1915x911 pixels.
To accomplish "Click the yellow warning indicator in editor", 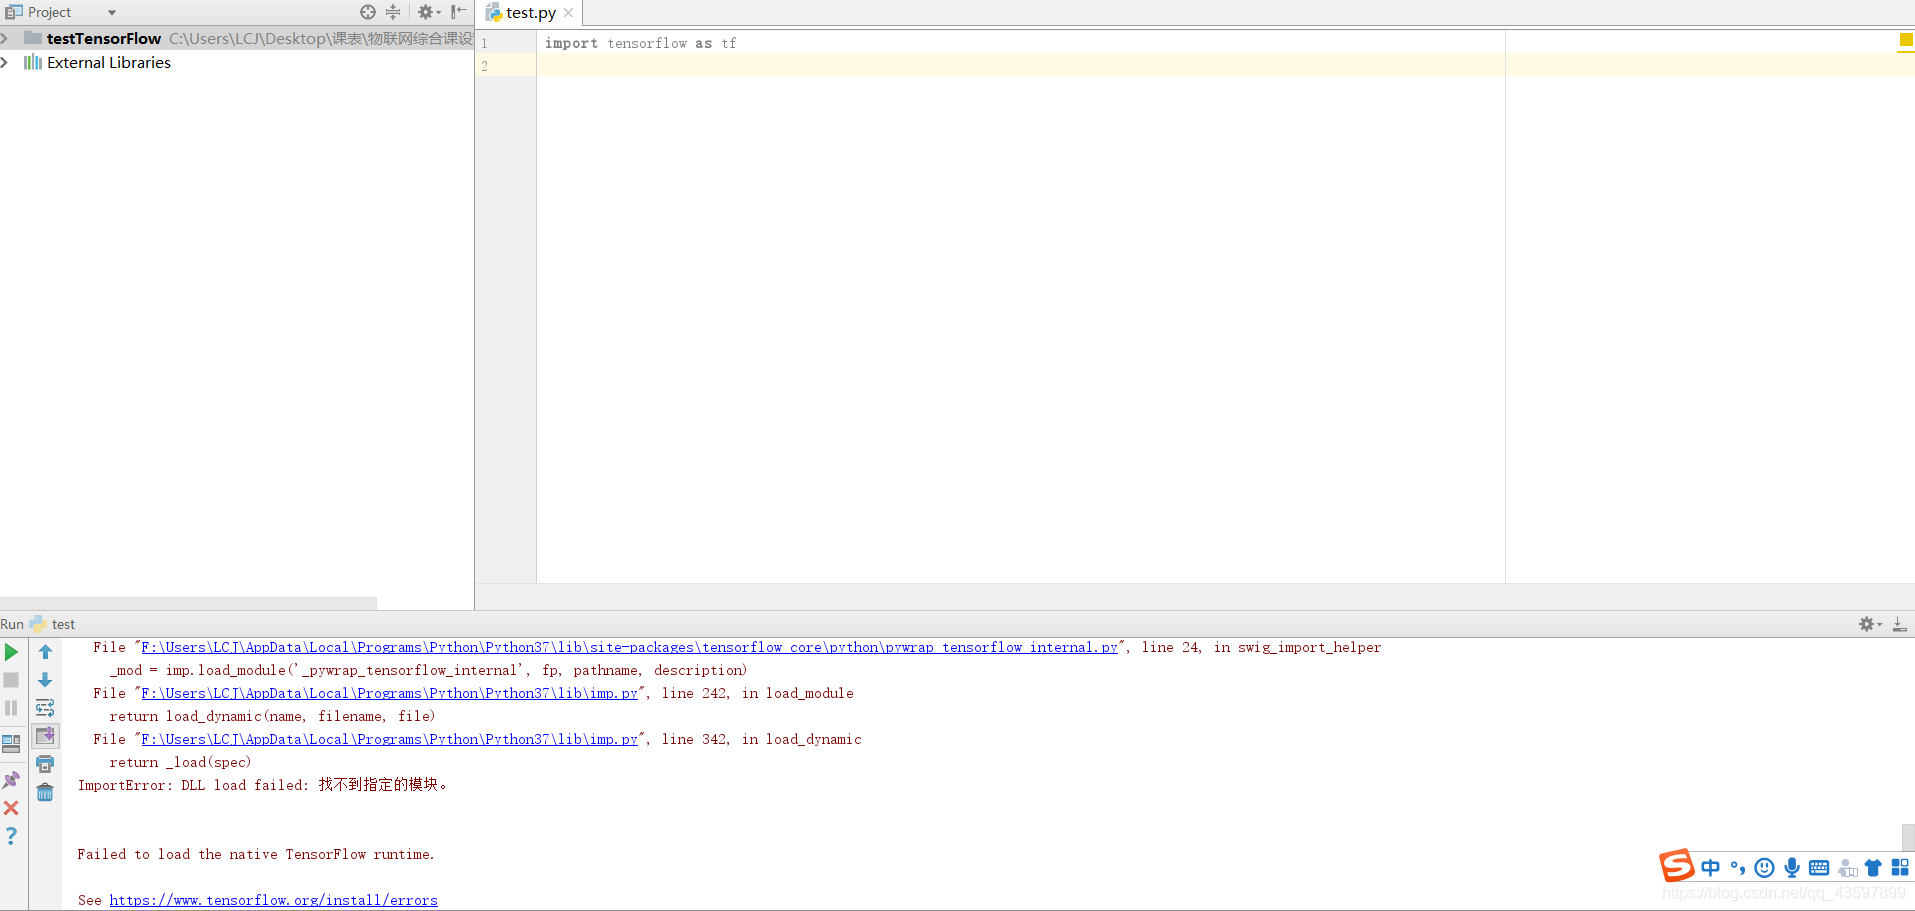I will 1906,40.
